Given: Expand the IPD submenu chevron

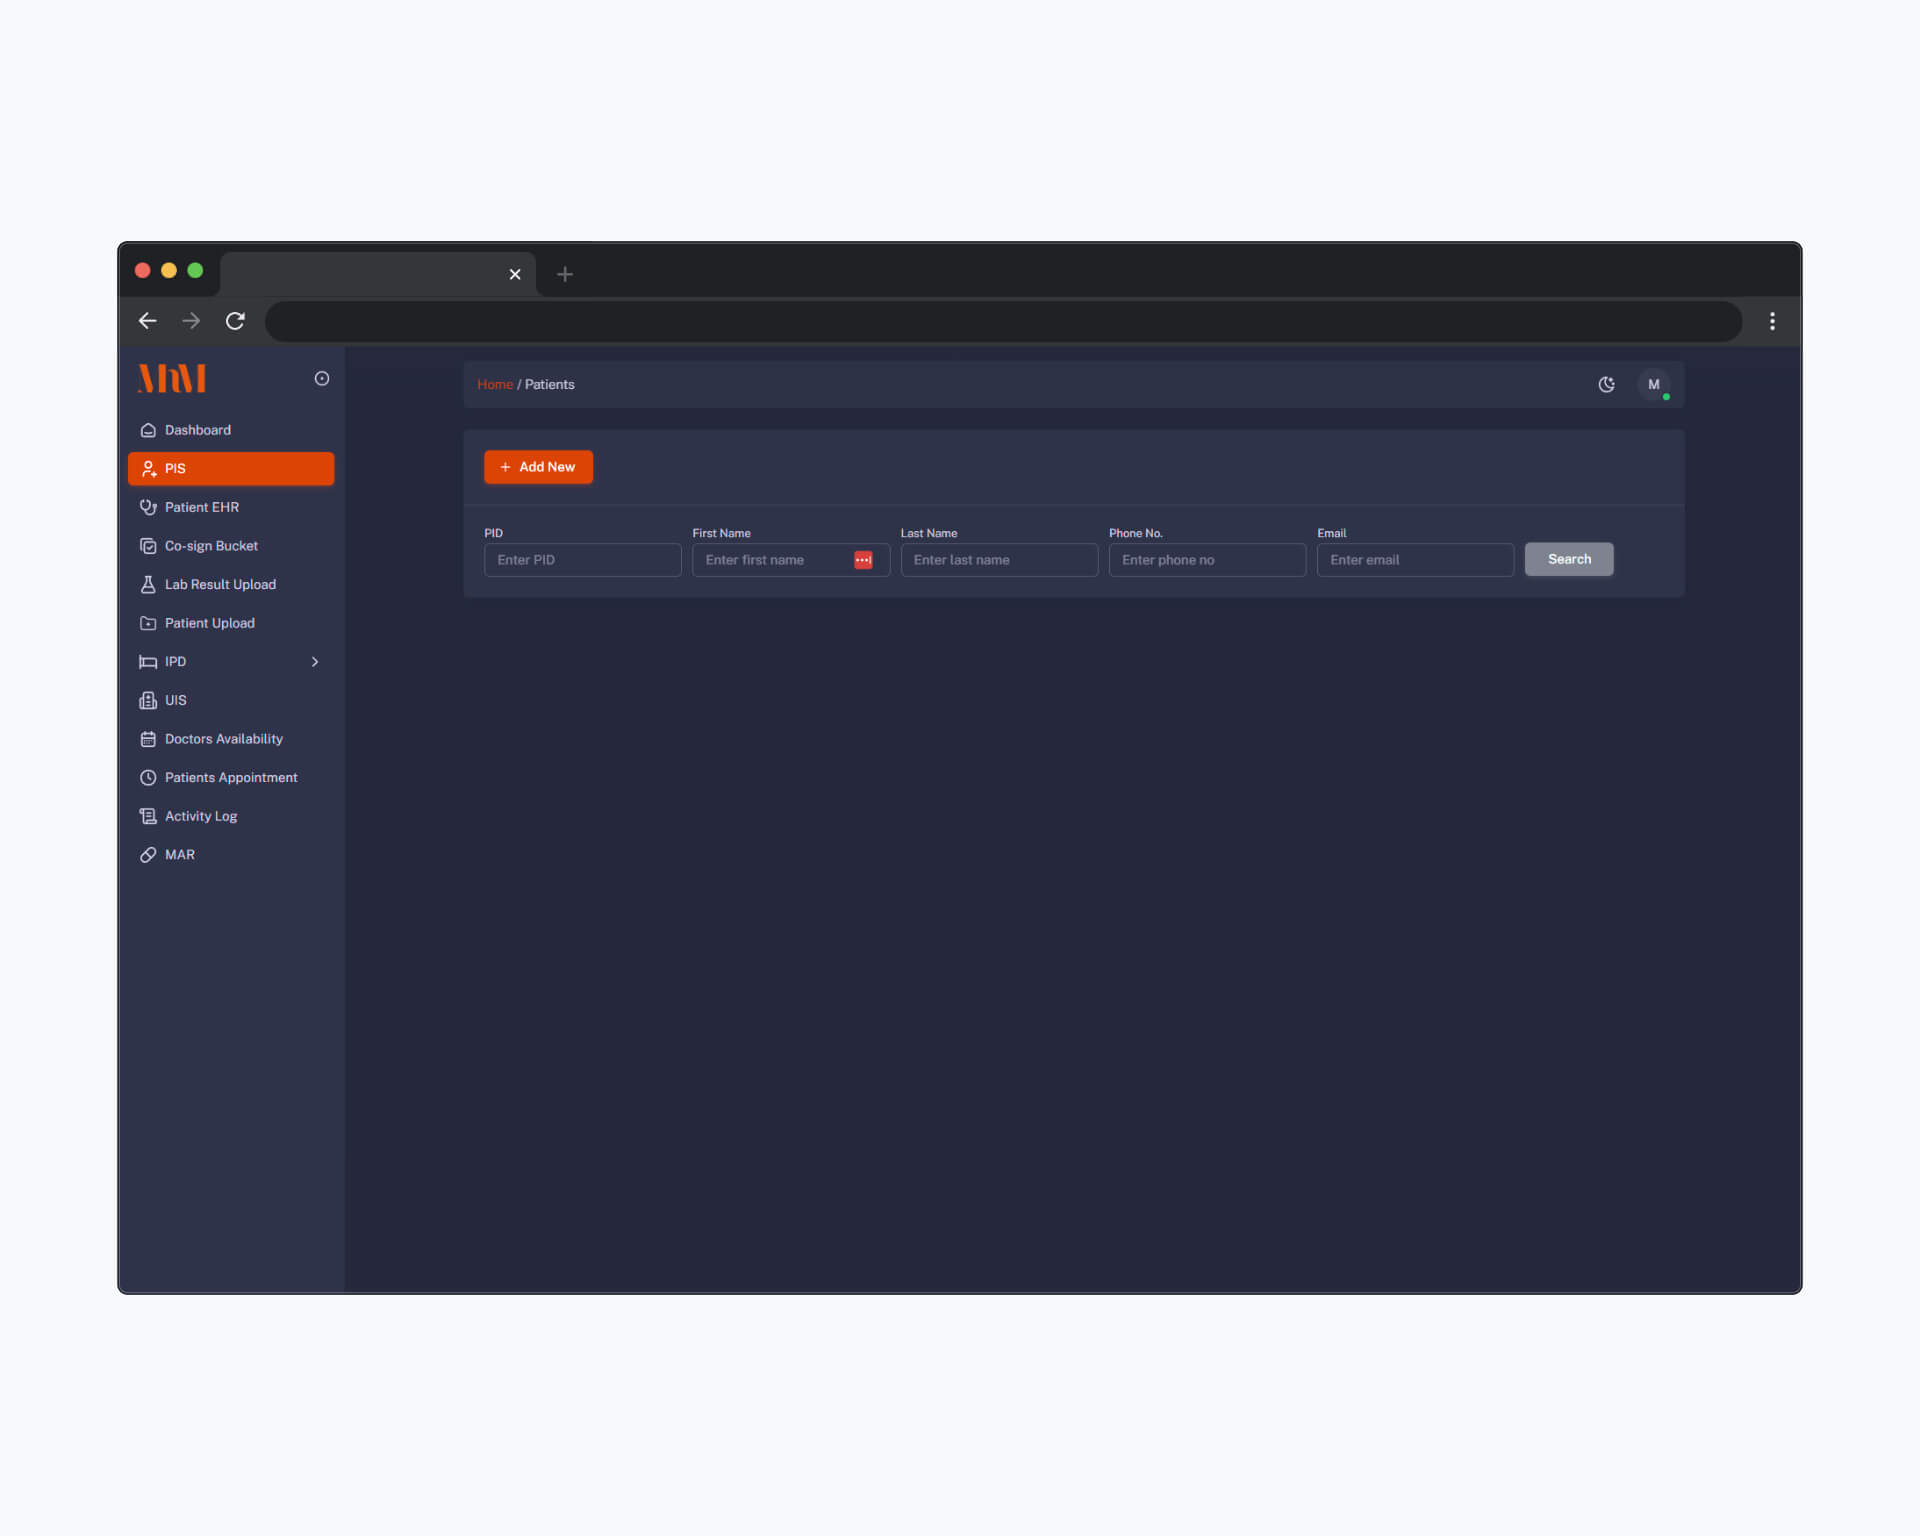Looking at the screenshot, I should [x=315, y=662].
